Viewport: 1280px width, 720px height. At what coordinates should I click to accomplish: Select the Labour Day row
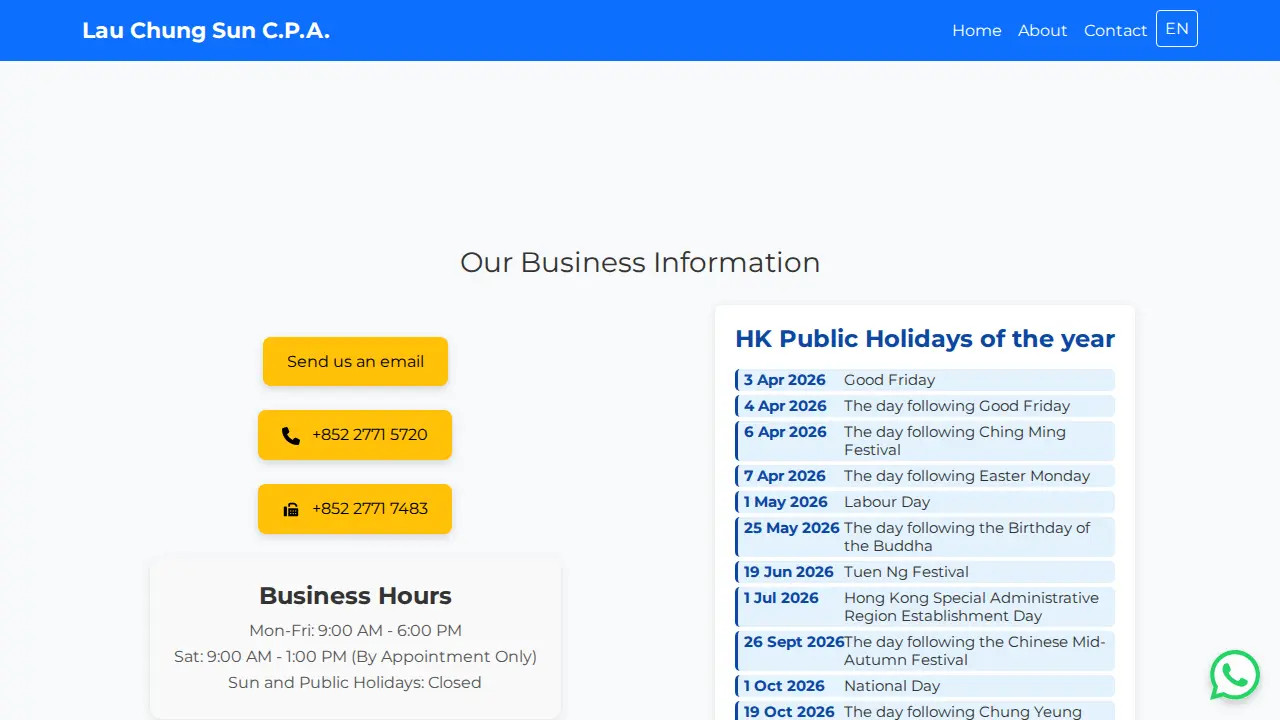point(925,502)
